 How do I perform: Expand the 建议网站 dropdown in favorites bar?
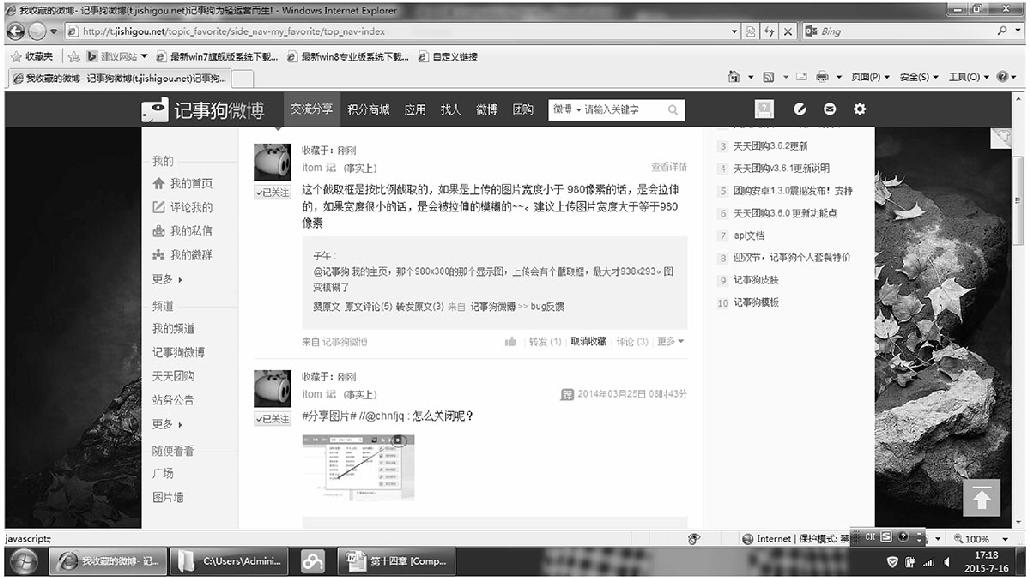(144, 56)
